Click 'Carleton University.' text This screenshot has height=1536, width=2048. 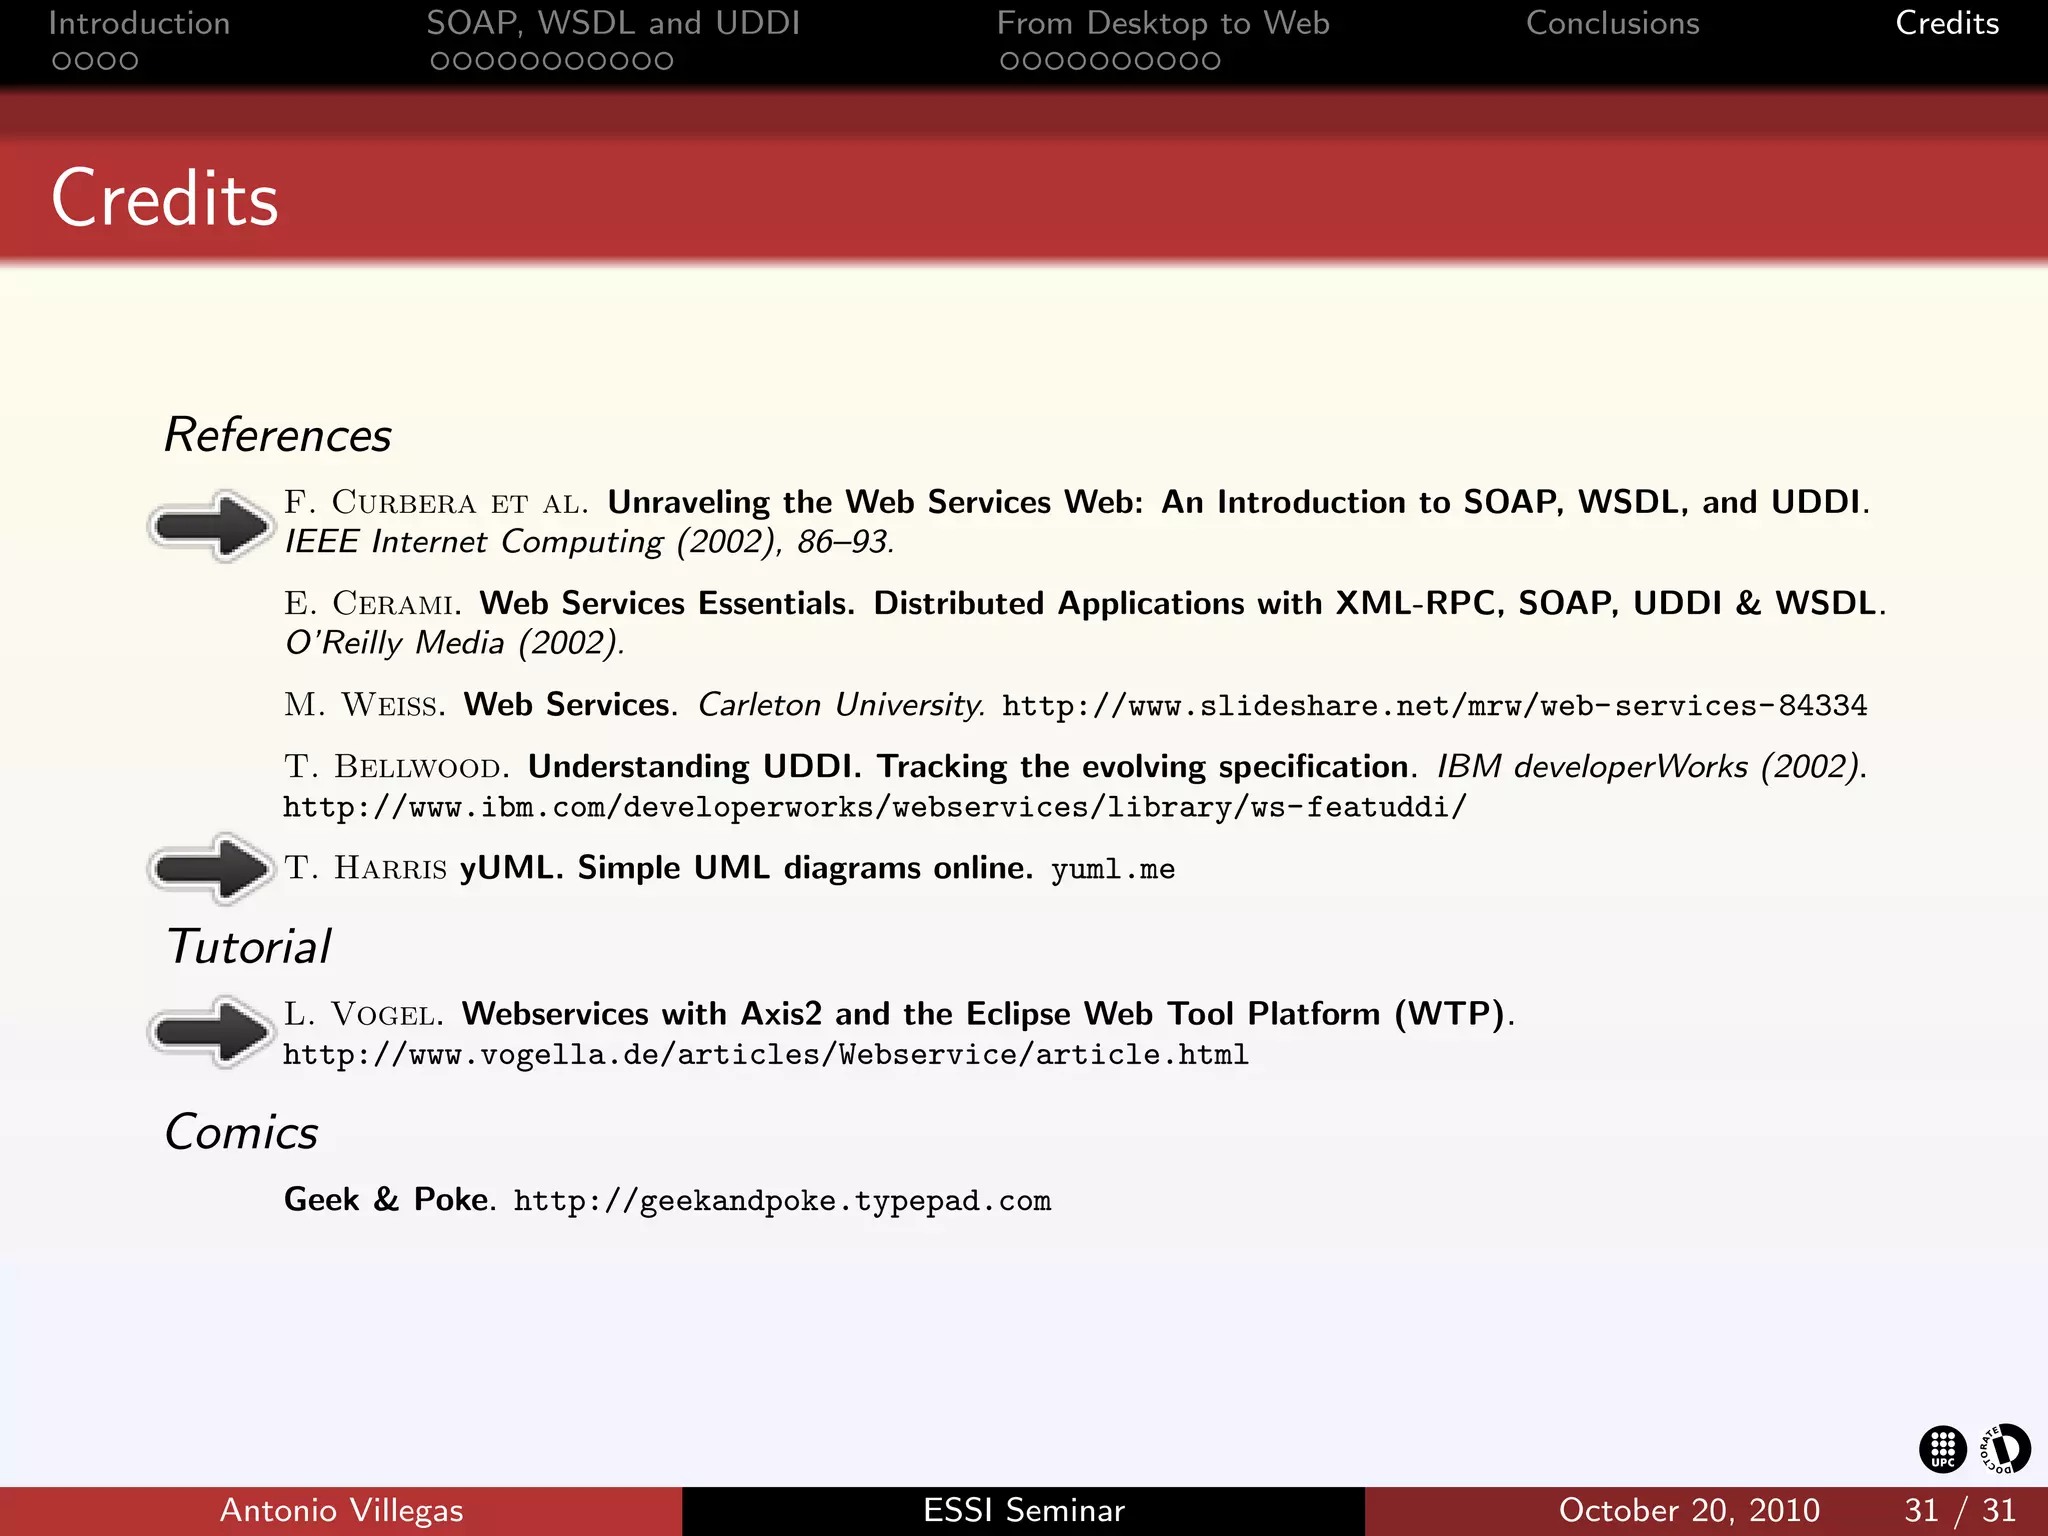[x=842, y=705]
